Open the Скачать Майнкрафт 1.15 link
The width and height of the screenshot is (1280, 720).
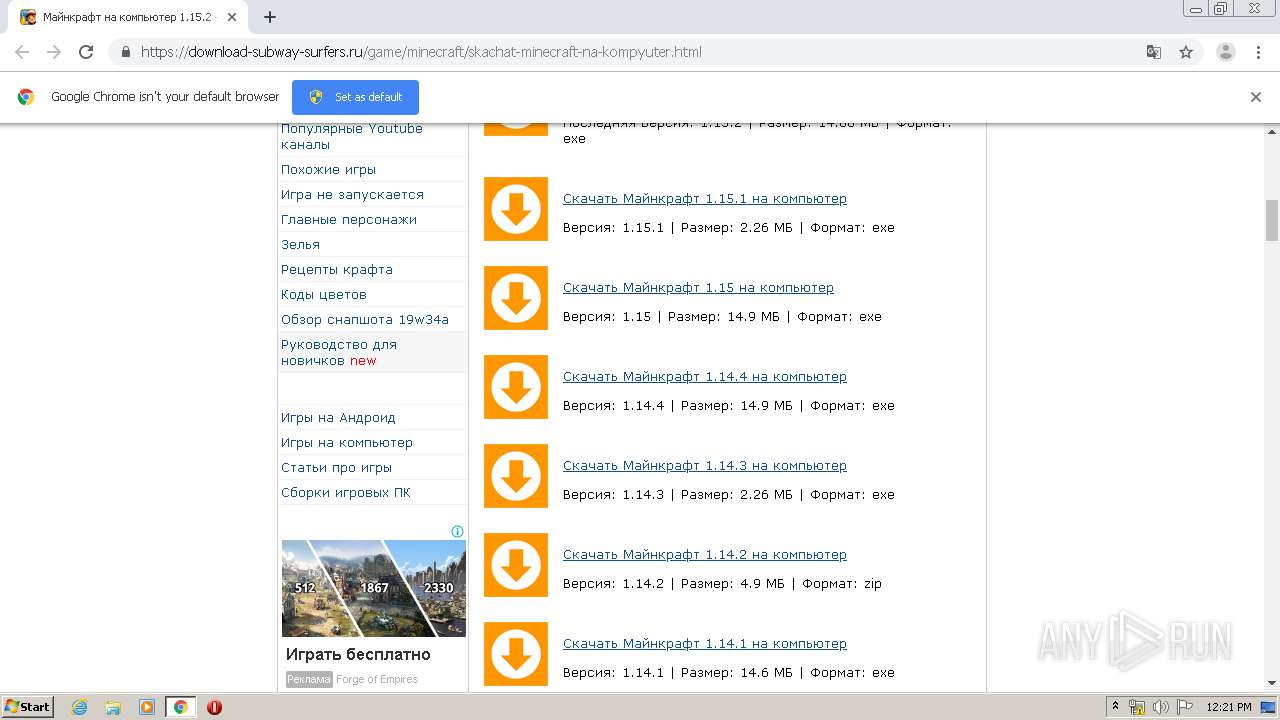tap(698, 287)
